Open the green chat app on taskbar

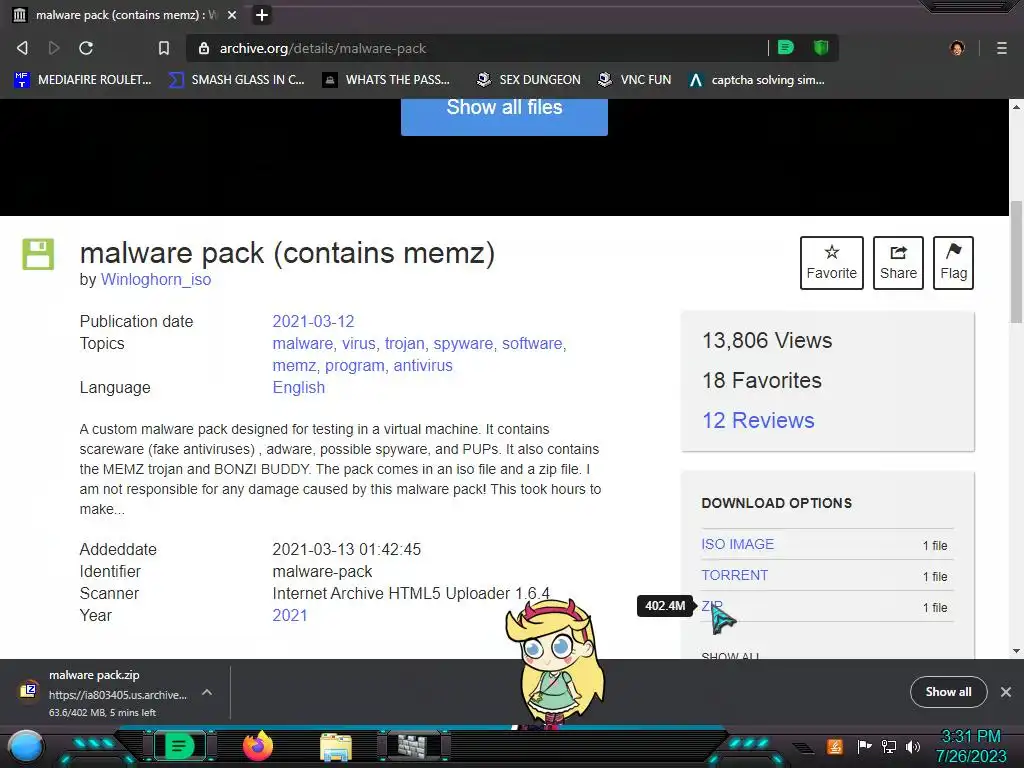tap(179, 746)
